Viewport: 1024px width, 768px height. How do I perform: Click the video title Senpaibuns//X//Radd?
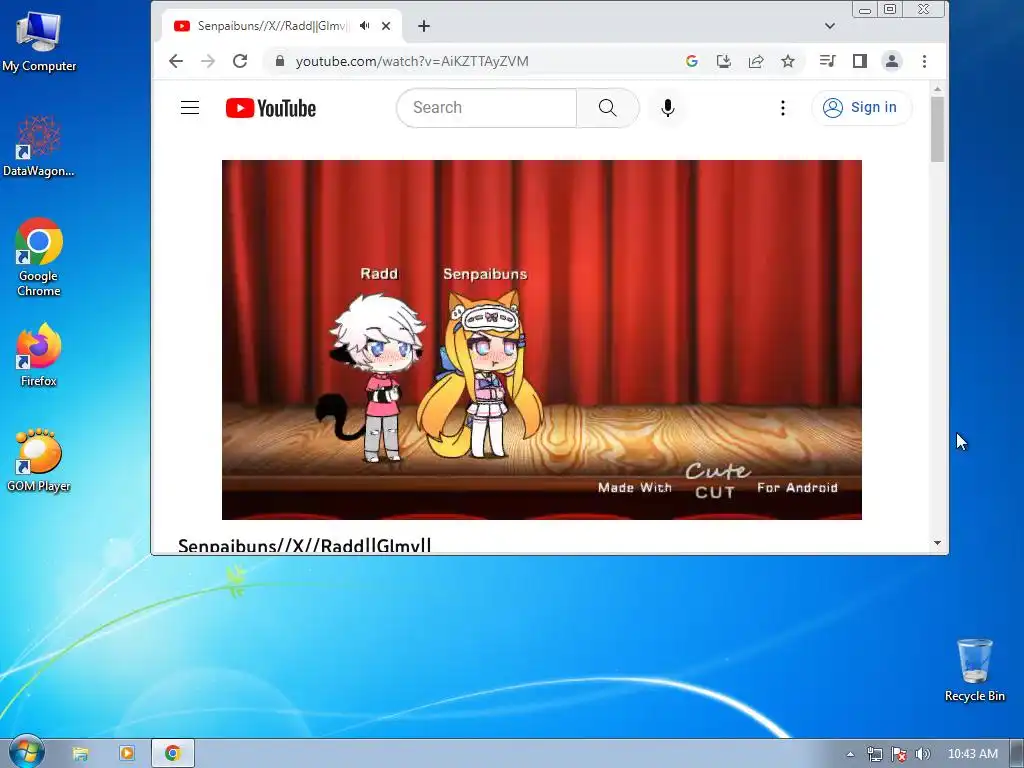(304, 545)
